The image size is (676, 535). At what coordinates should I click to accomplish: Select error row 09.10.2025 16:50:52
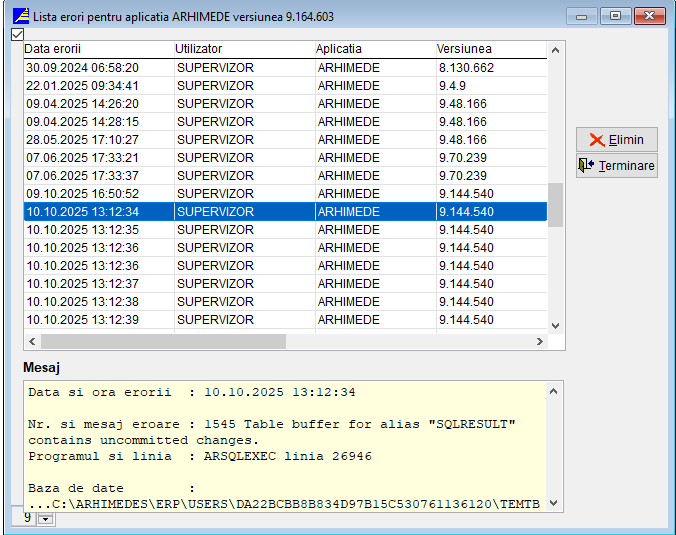pos(285,194)
